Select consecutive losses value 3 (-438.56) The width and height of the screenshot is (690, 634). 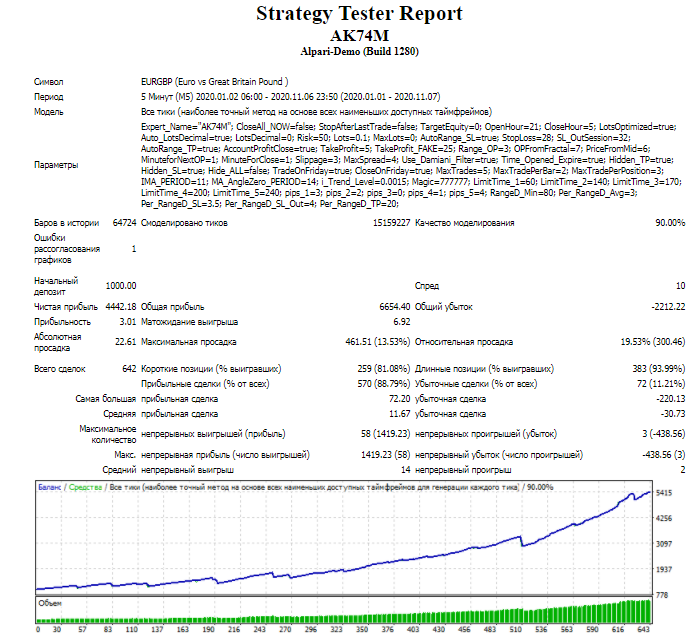coord(664,434)
